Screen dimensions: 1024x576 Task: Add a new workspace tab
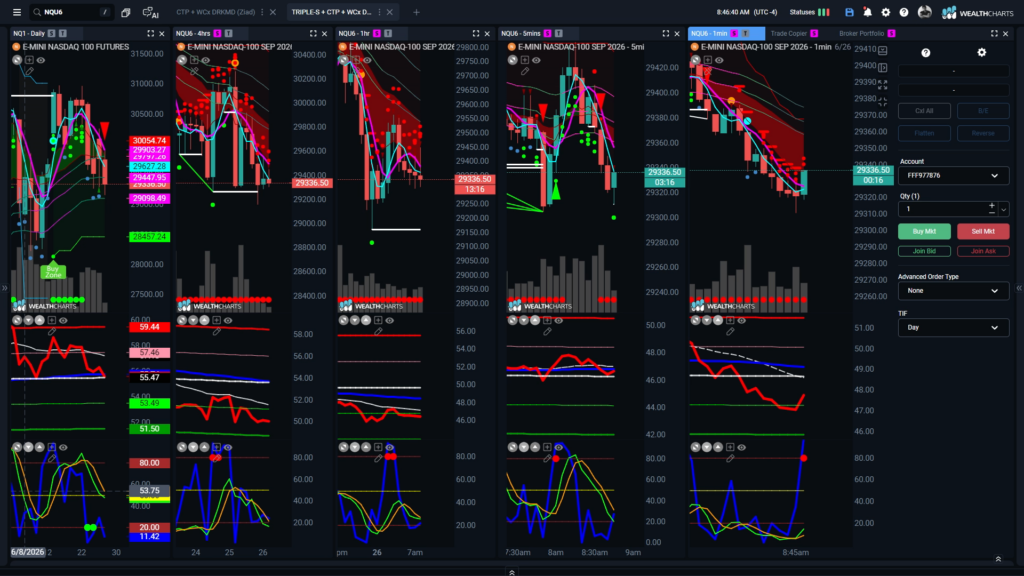(416, 12)
